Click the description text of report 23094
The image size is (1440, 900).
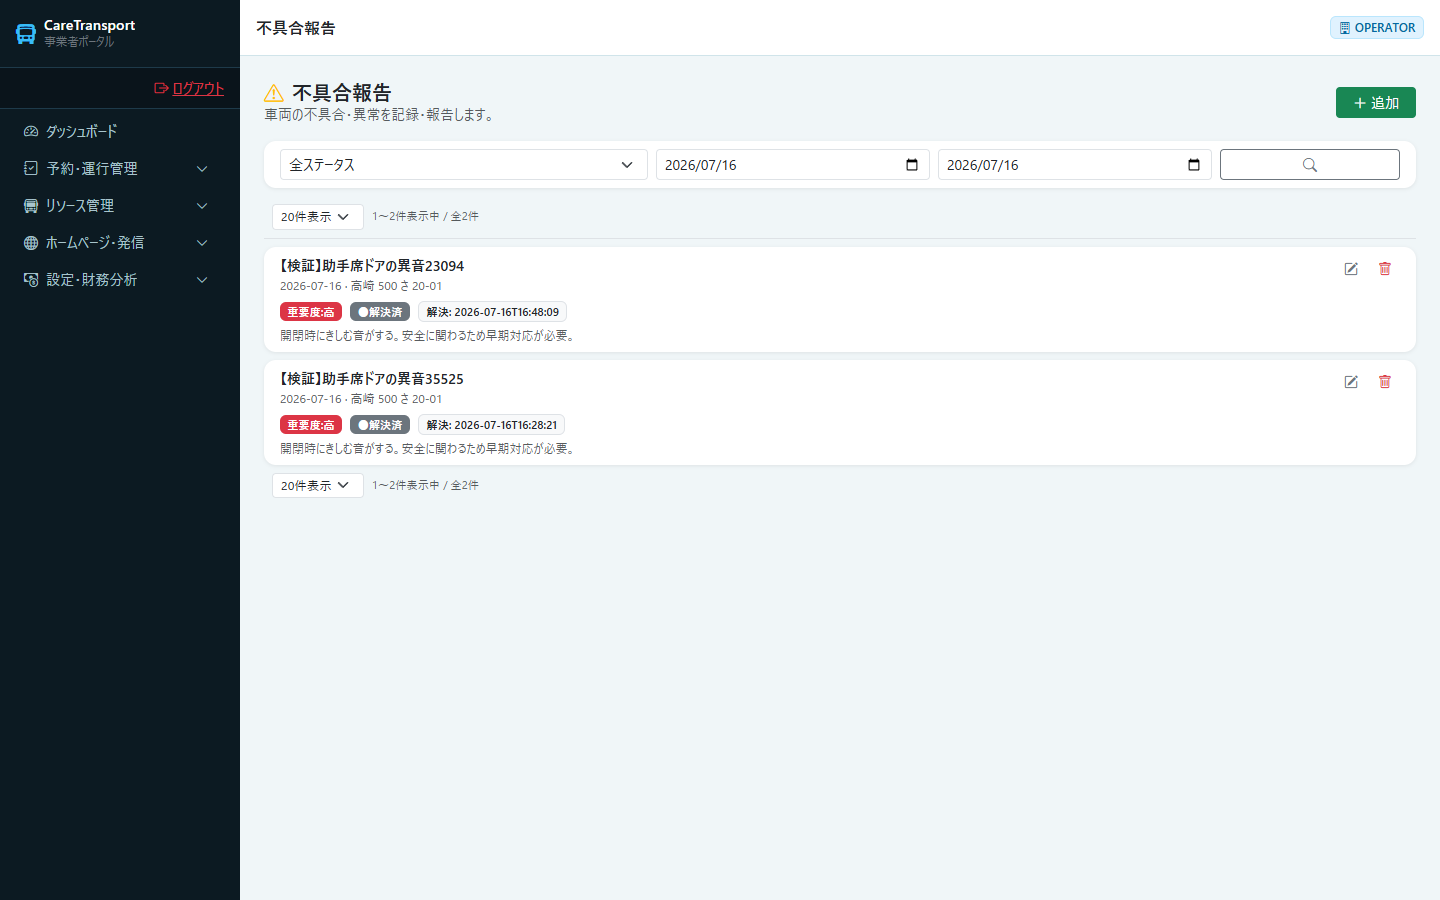[x=430, y=336]
